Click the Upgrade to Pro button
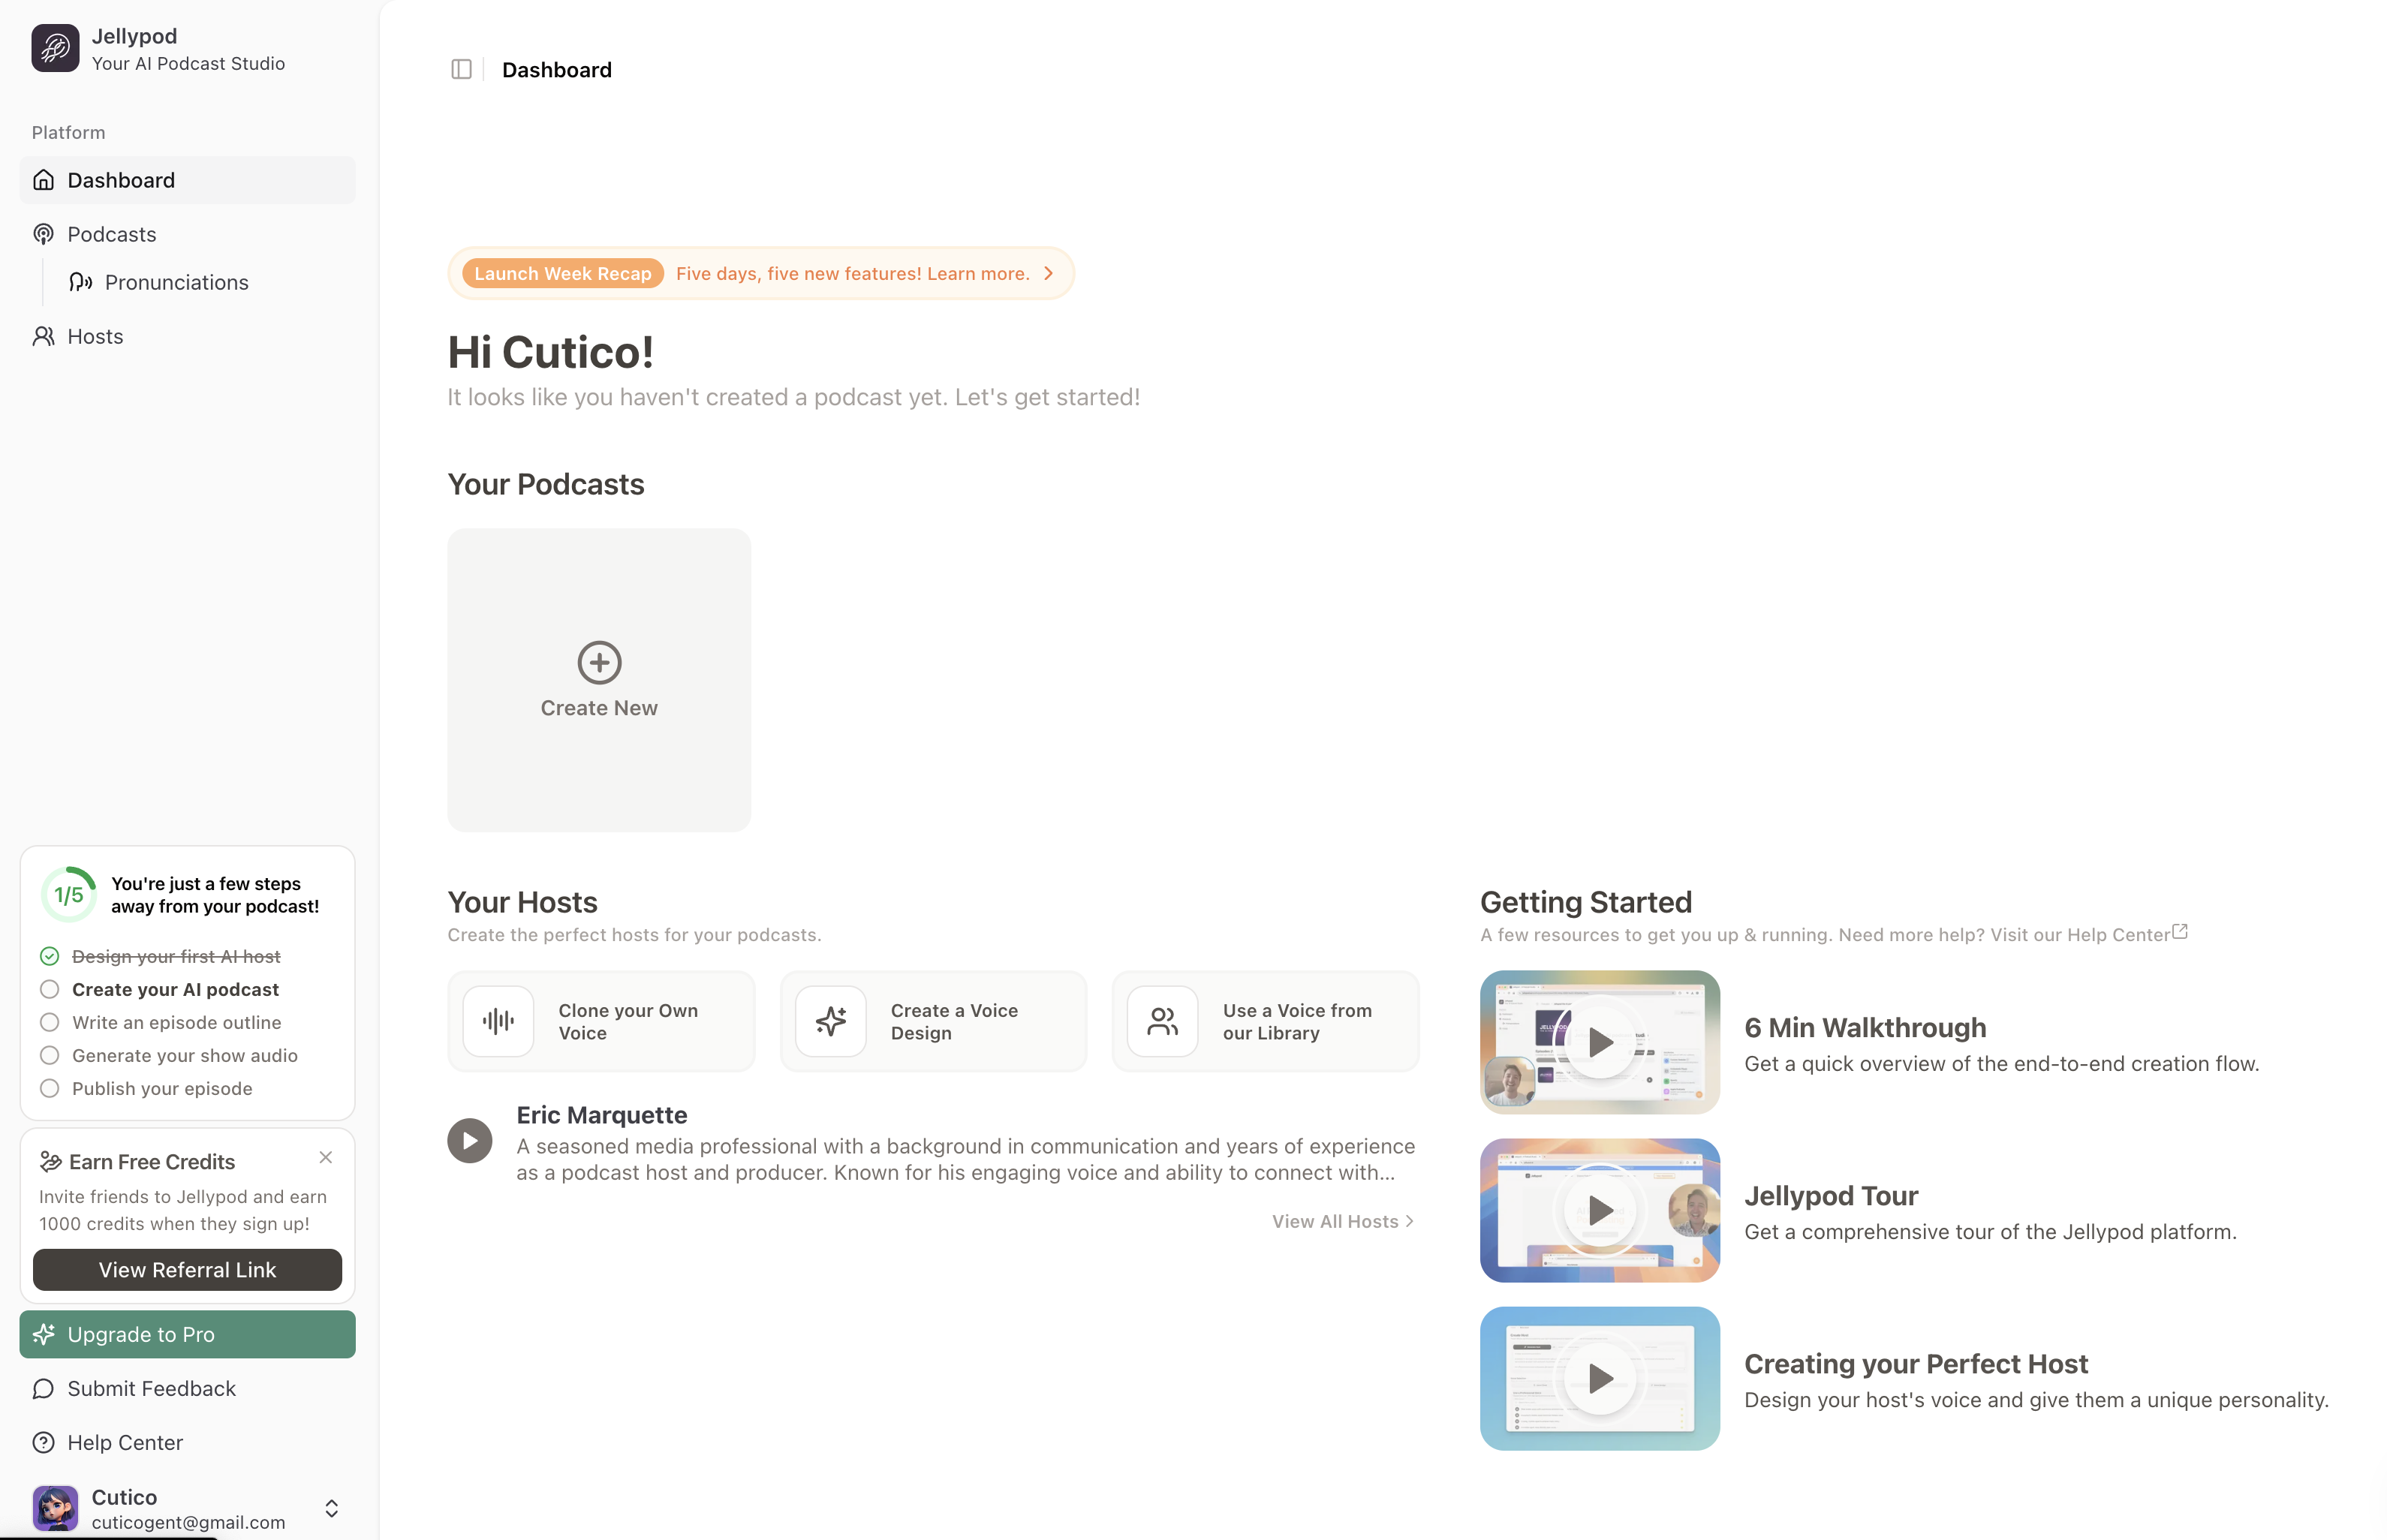2387x1540 pixels. point(187,1334)
